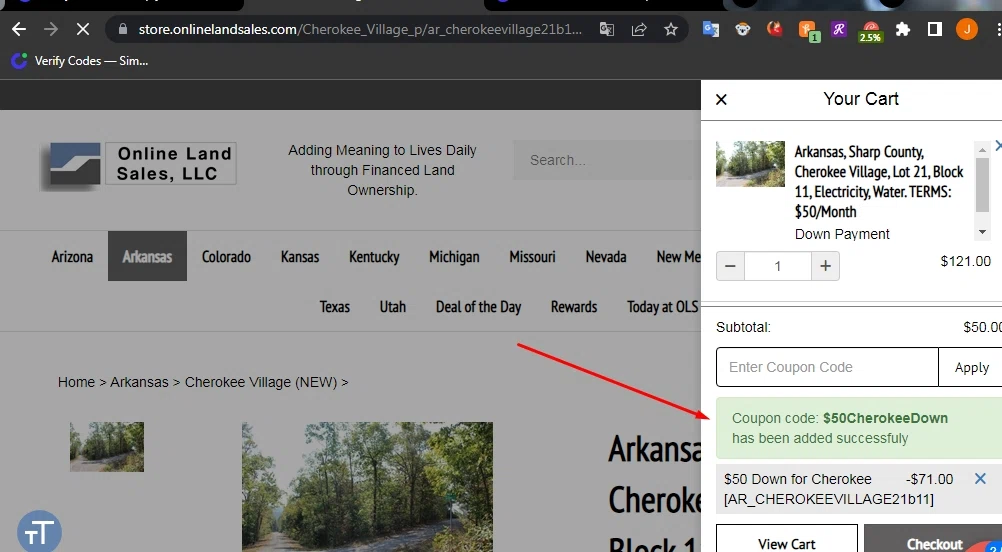Click the address bar URL
1002x552 pixels.
coord(360,29)
